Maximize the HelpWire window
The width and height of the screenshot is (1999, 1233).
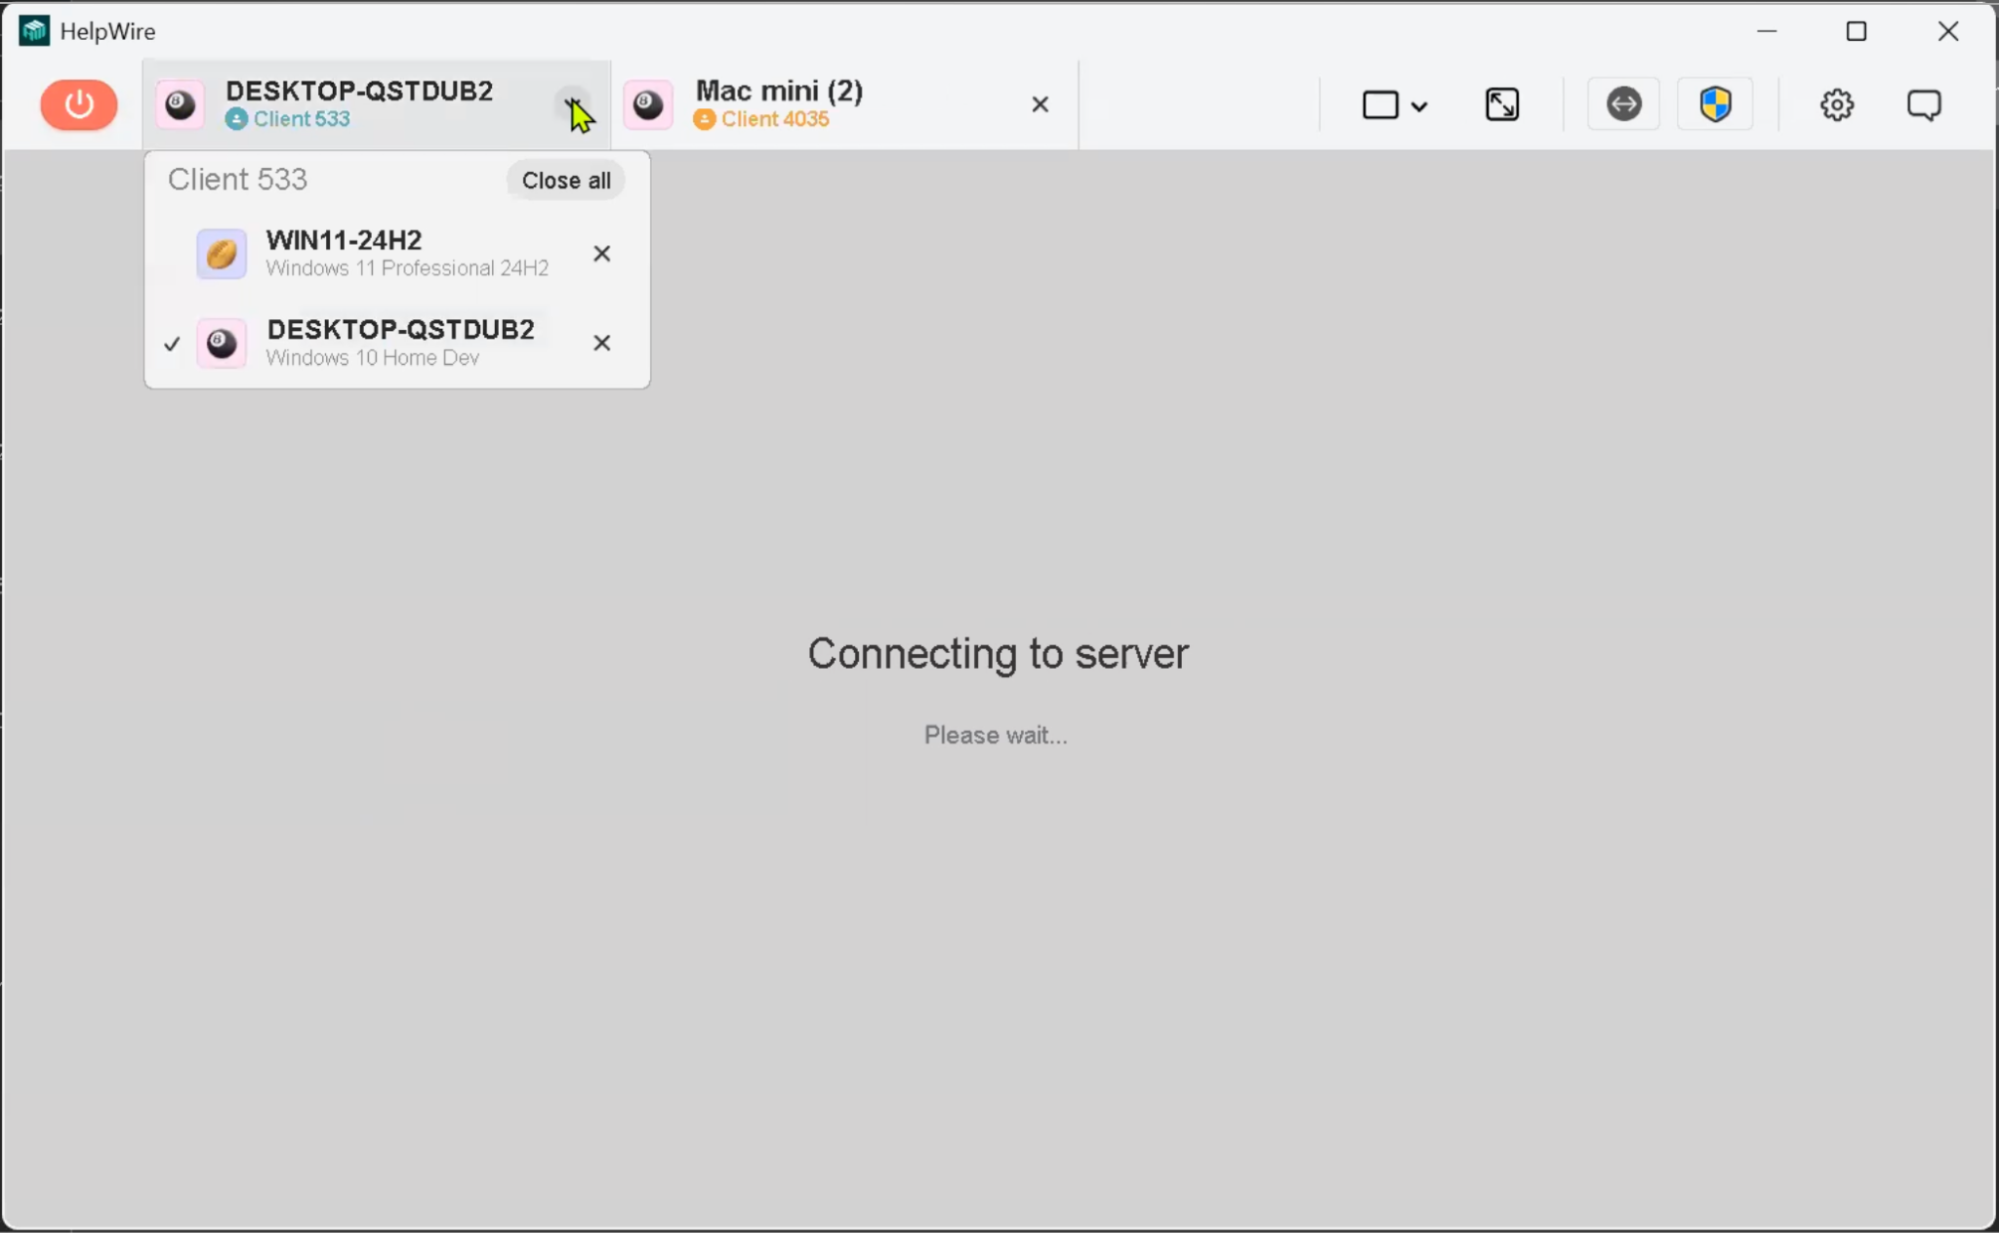1856,31
